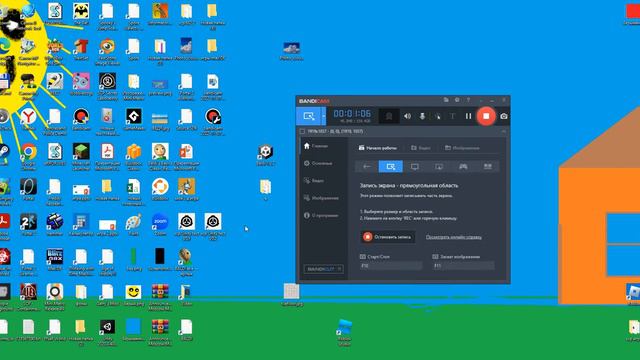The width and height of the screenshot is (640, 360).
Task: Toggle speaker sound recording in Bandicam
Action: click(407, 116)
